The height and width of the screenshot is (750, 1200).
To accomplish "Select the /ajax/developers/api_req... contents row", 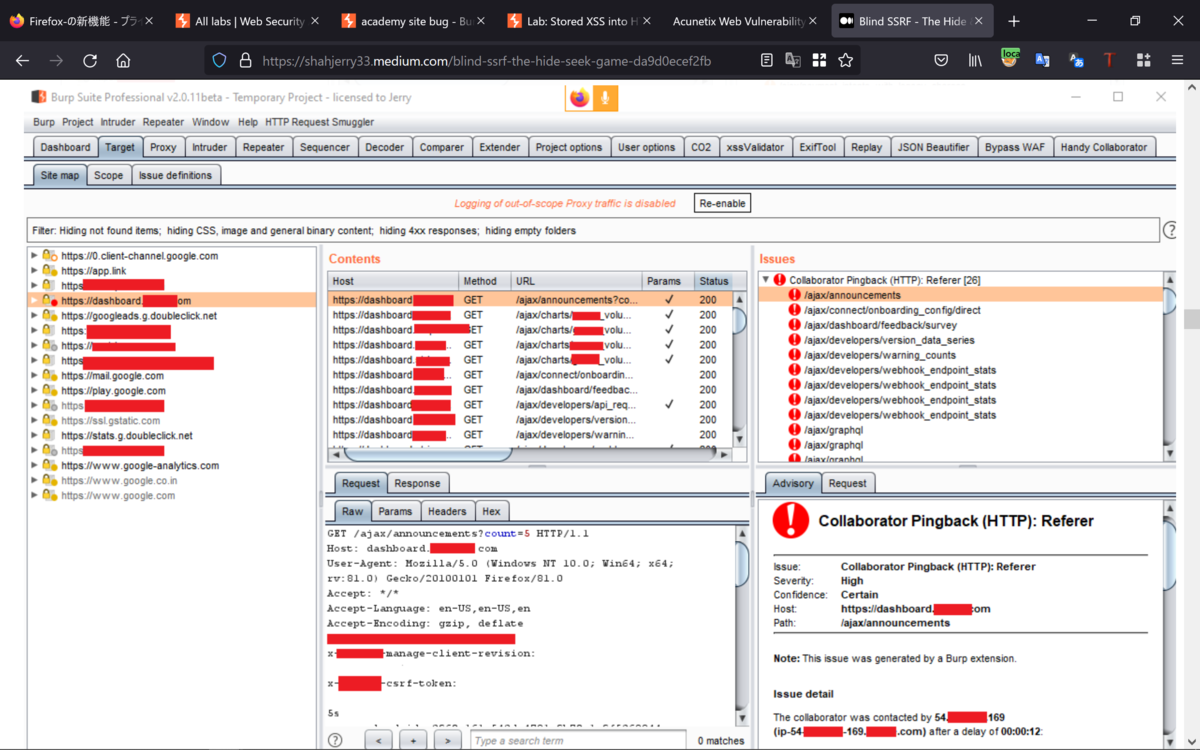I will 530,405.
